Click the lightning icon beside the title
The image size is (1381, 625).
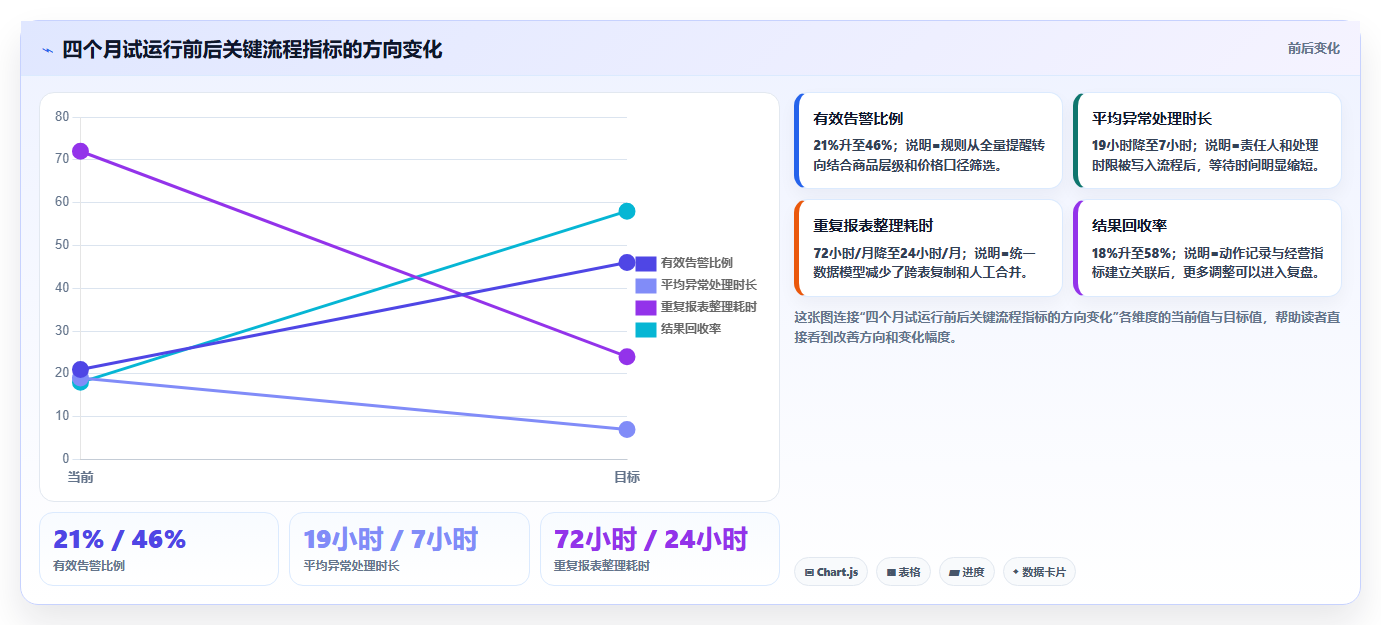pos(47,50)
